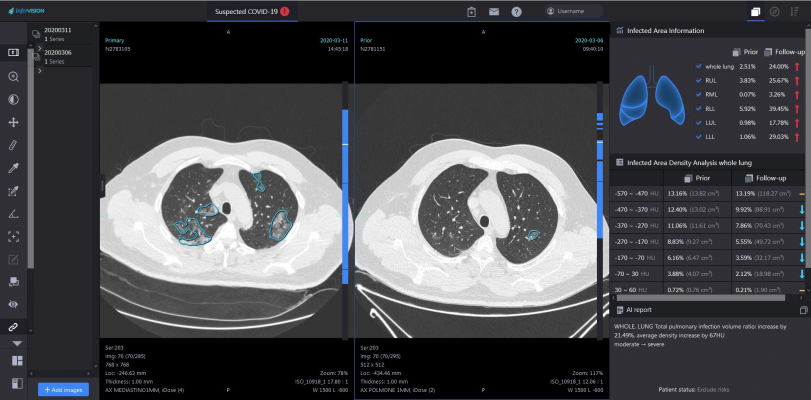This screenshot has height=400, width=811.
Task: Switch to the Suspected COVID-19 tab
Action: click(252, 12)
